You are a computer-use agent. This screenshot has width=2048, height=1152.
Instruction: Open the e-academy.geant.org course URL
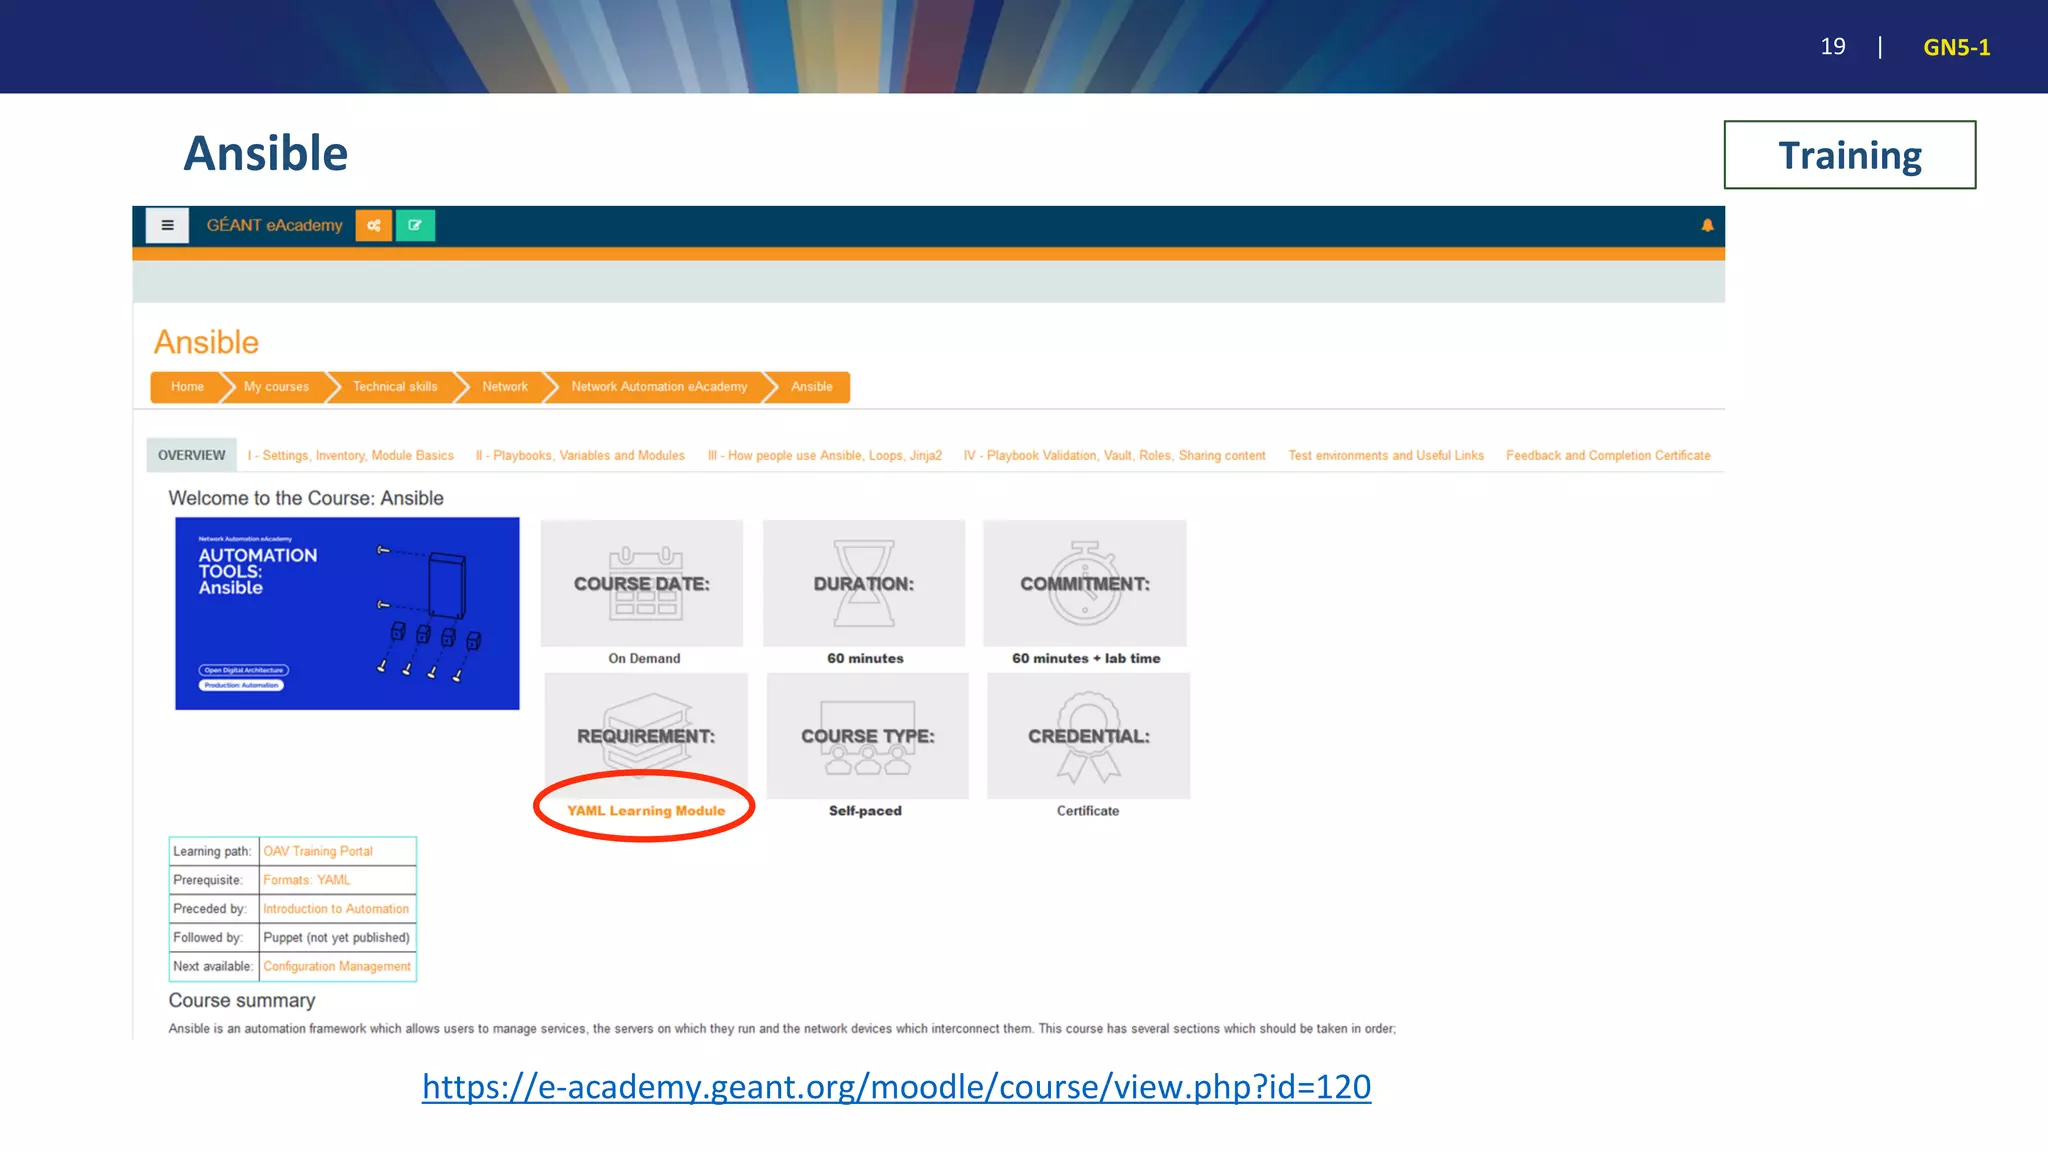[896, 1087]
